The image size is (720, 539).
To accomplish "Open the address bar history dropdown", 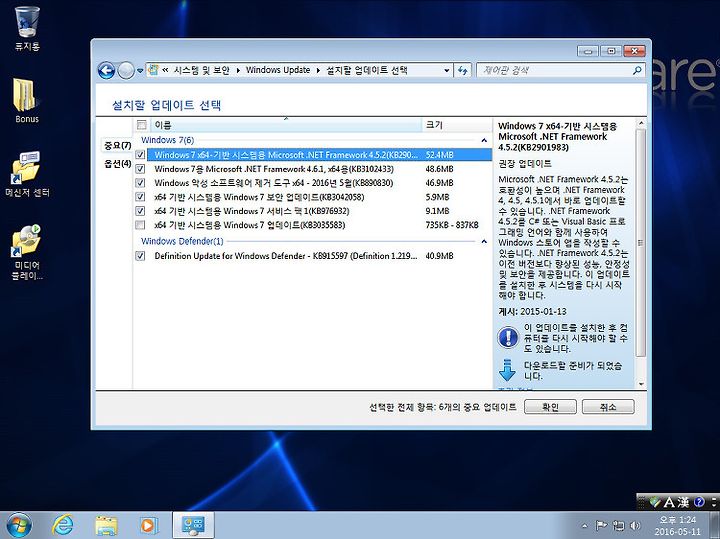I will point(446,71).
